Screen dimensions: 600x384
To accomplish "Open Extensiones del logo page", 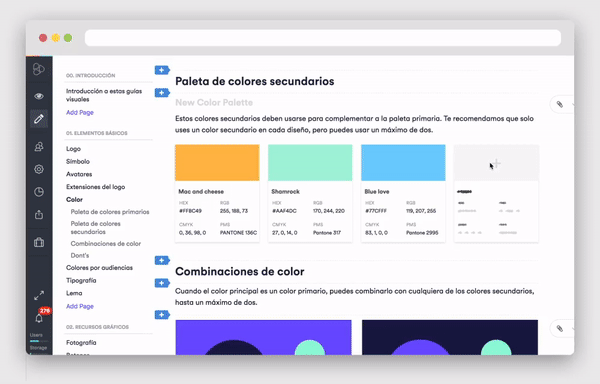I will tap(95, 187).
